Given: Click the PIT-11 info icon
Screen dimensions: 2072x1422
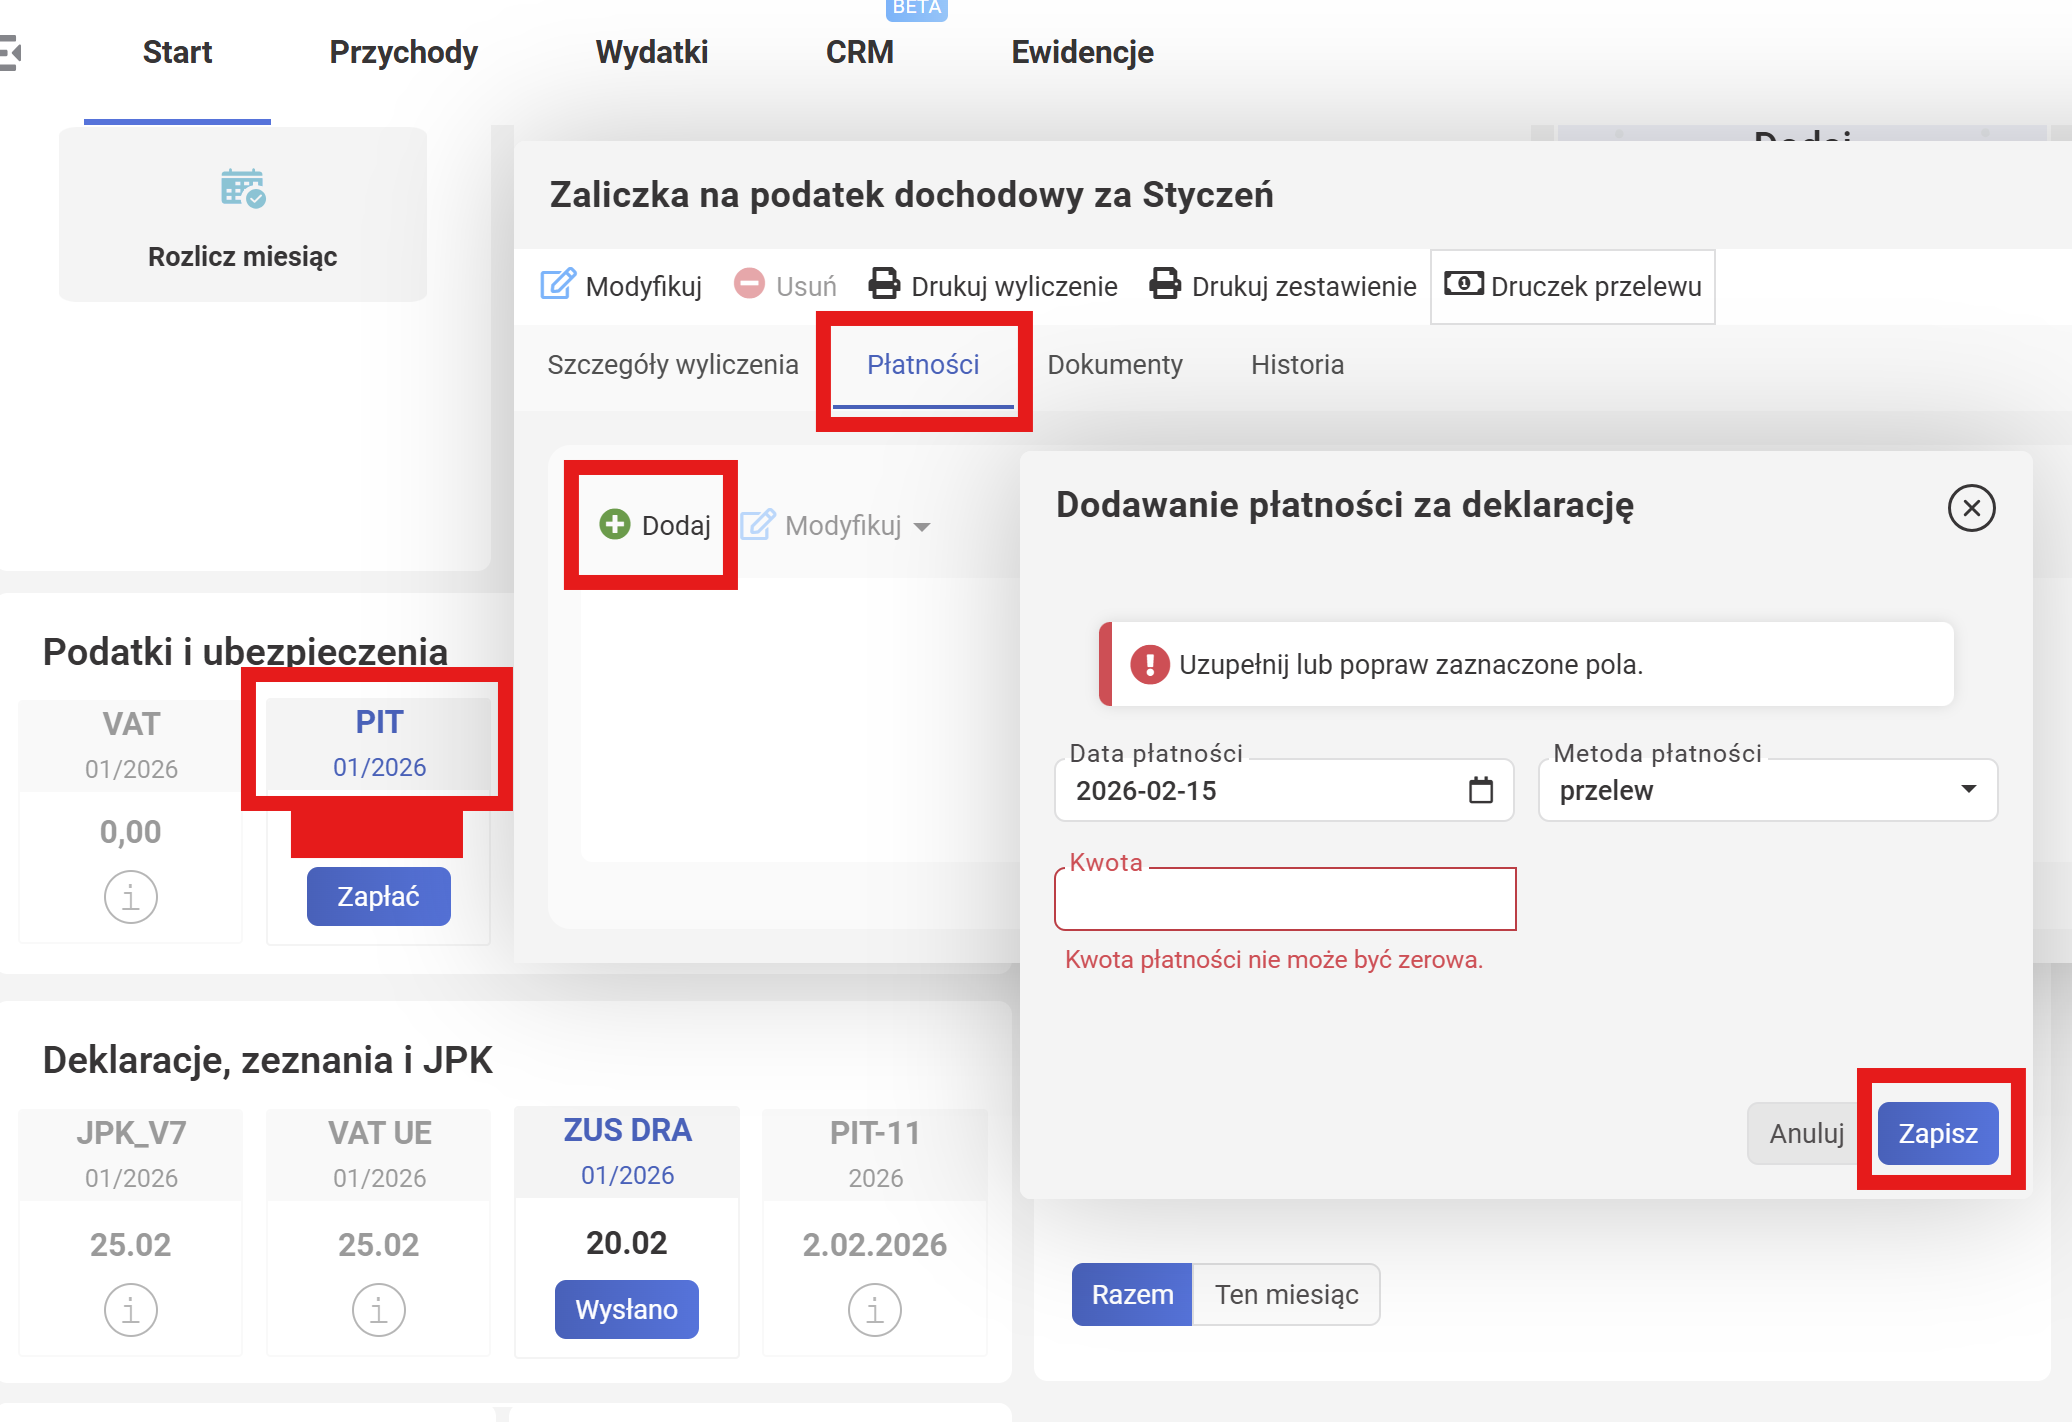Looking at the screenshot, I should (874, 1309).
